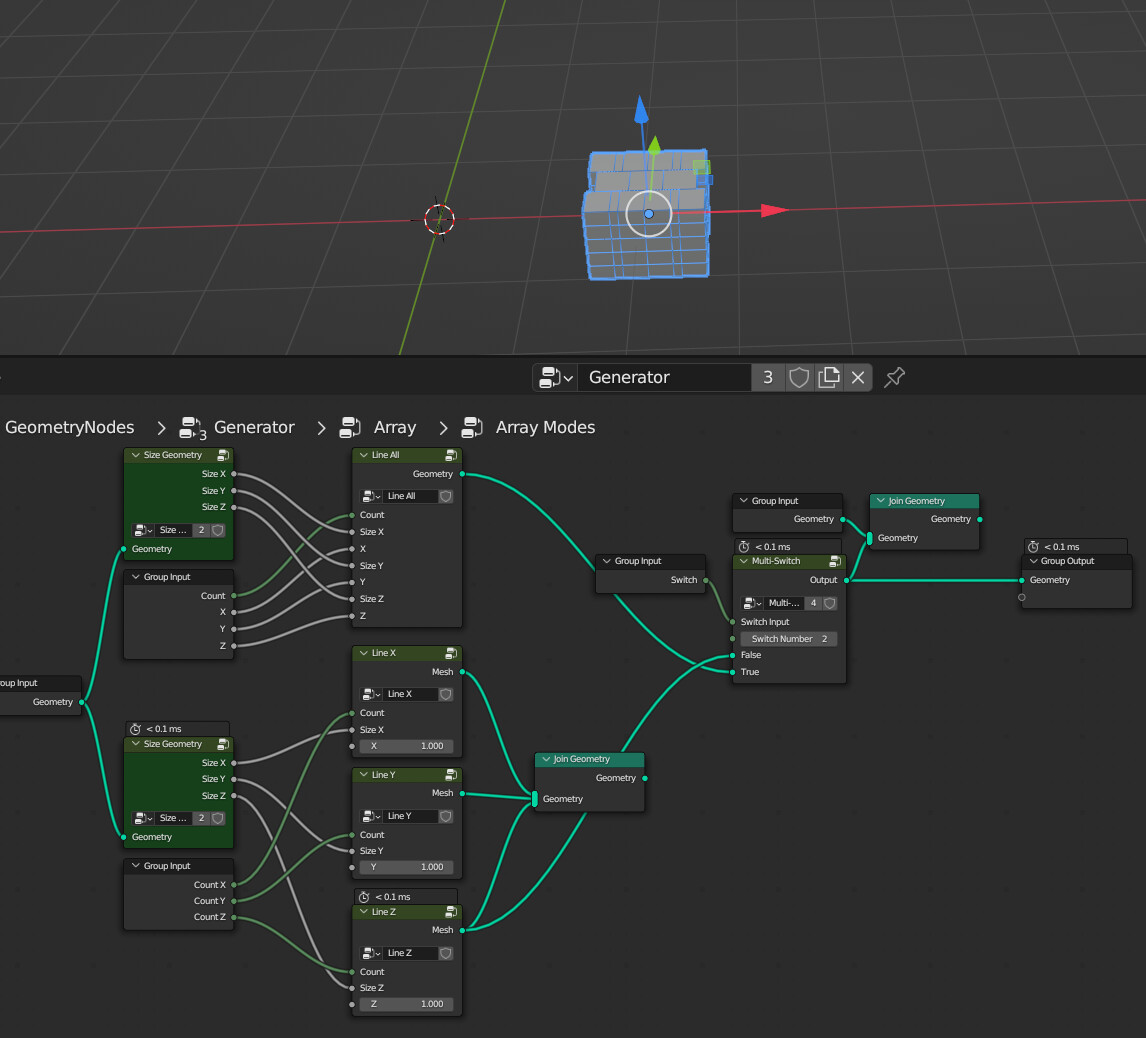
Task: Unlink the Generator node group
Action: [858, 377]
